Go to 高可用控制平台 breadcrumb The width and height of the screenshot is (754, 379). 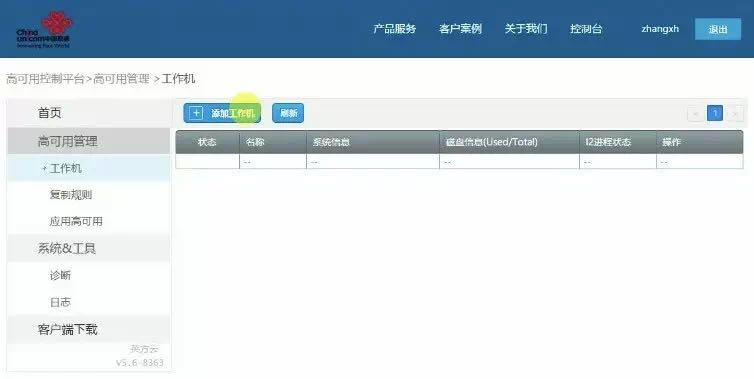point(45,79)
